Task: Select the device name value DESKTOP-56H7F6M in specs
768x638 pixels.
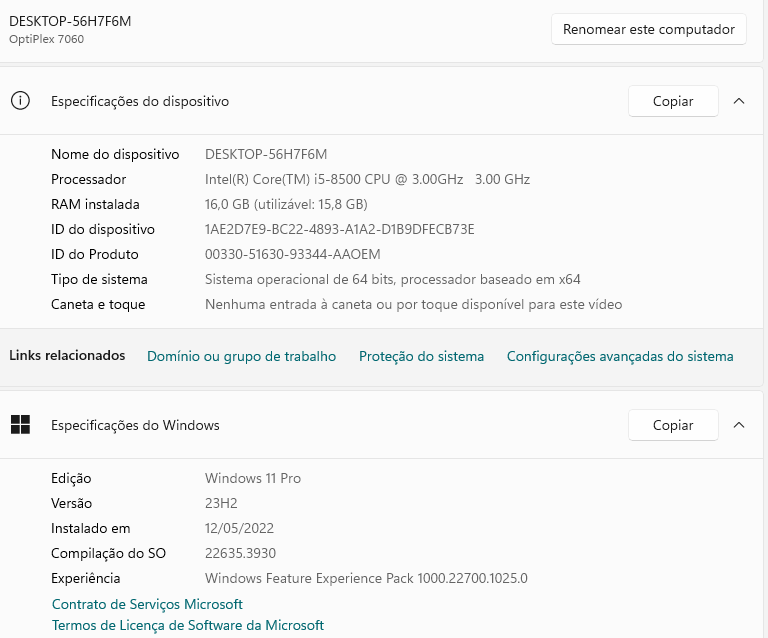Action: [x=266, y=154]
